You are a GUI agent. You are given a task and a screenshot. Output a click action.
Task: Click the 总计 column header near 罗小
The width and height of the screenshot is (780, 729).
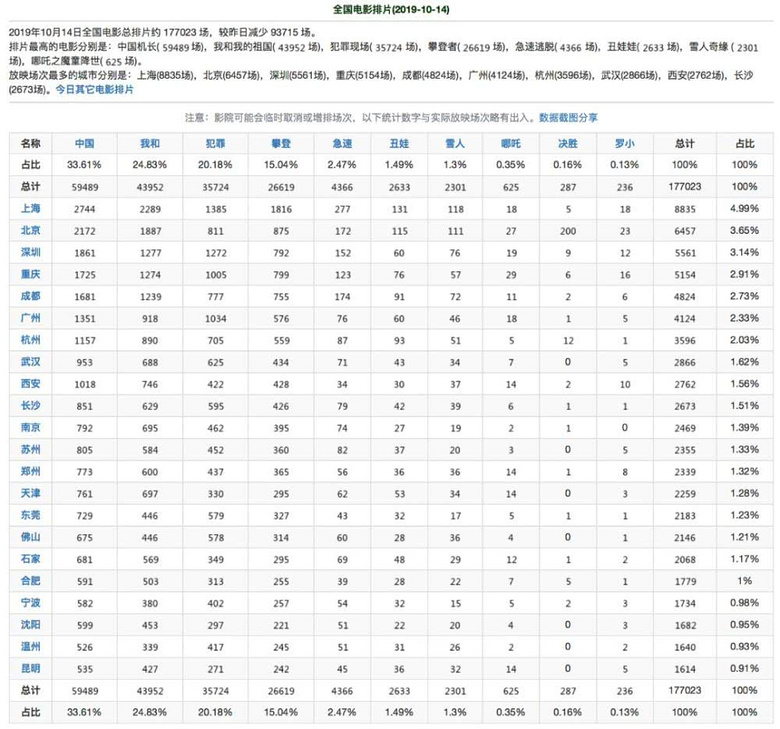(x=684, y=143)
